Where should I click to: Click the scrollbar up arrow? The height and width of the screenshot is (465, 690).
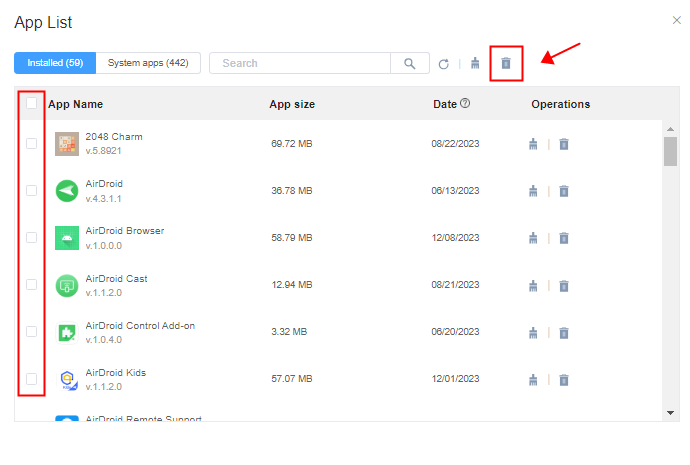click(670, 129)
